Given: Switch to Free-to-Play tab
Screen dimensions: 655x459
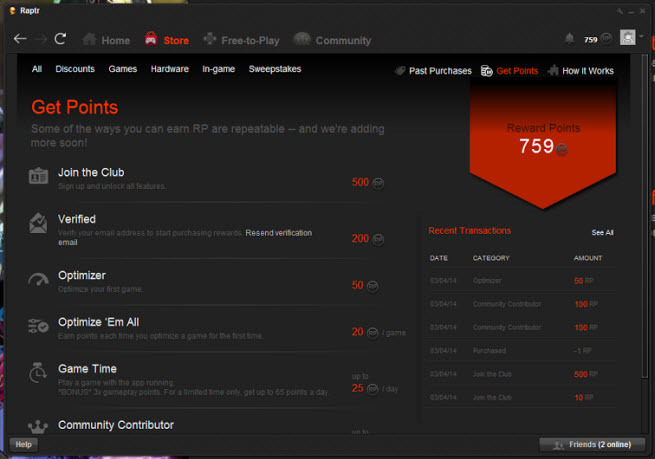Looking at the screenshot, I should pos(241,40).
